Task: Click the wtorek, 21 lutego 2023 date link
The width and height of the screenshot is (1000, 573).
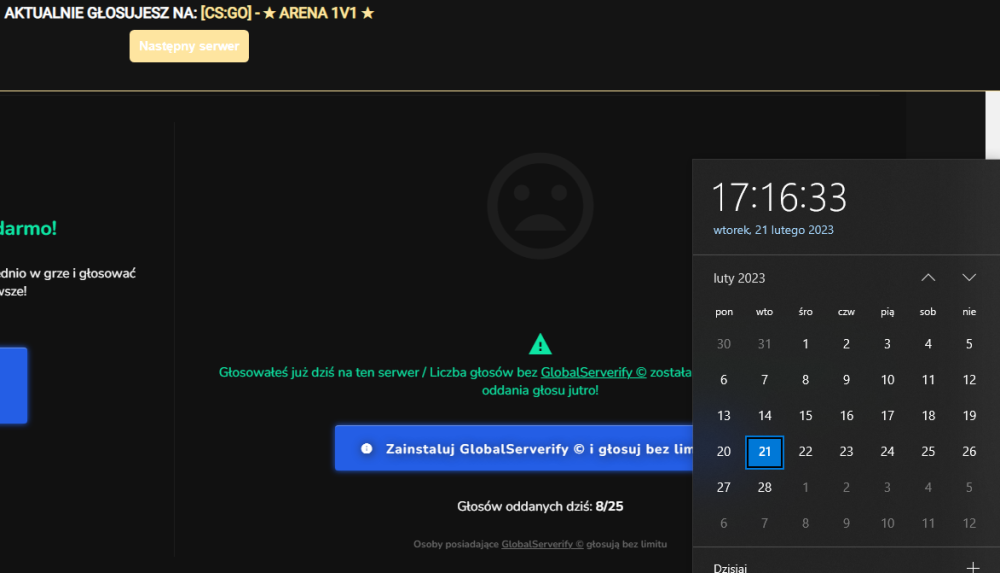Action: [773, 230]
